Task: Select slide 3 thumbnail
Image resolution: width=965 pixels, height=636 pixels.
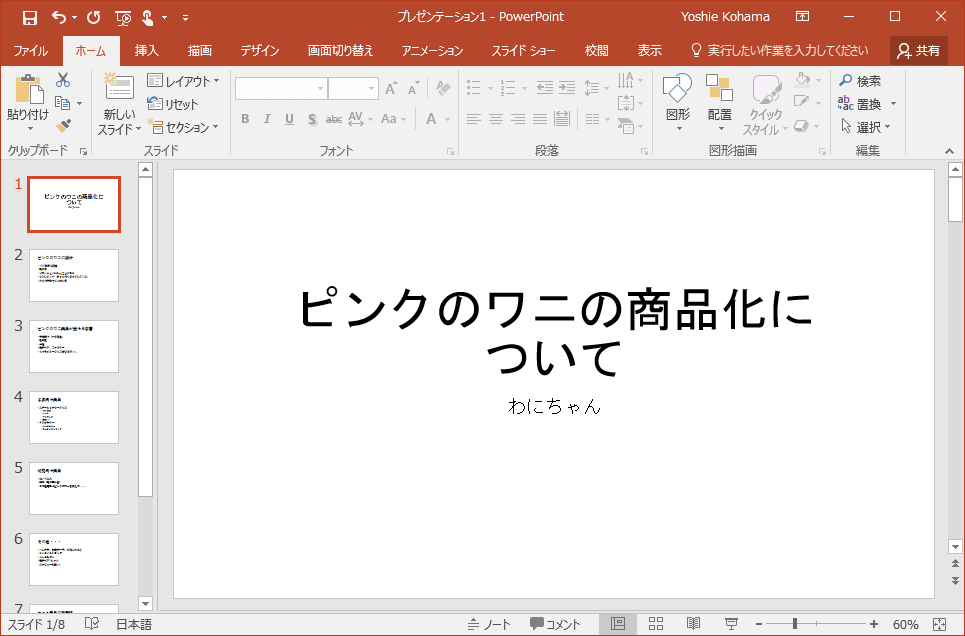Action: pyautogui.click(x=74, y=346)
